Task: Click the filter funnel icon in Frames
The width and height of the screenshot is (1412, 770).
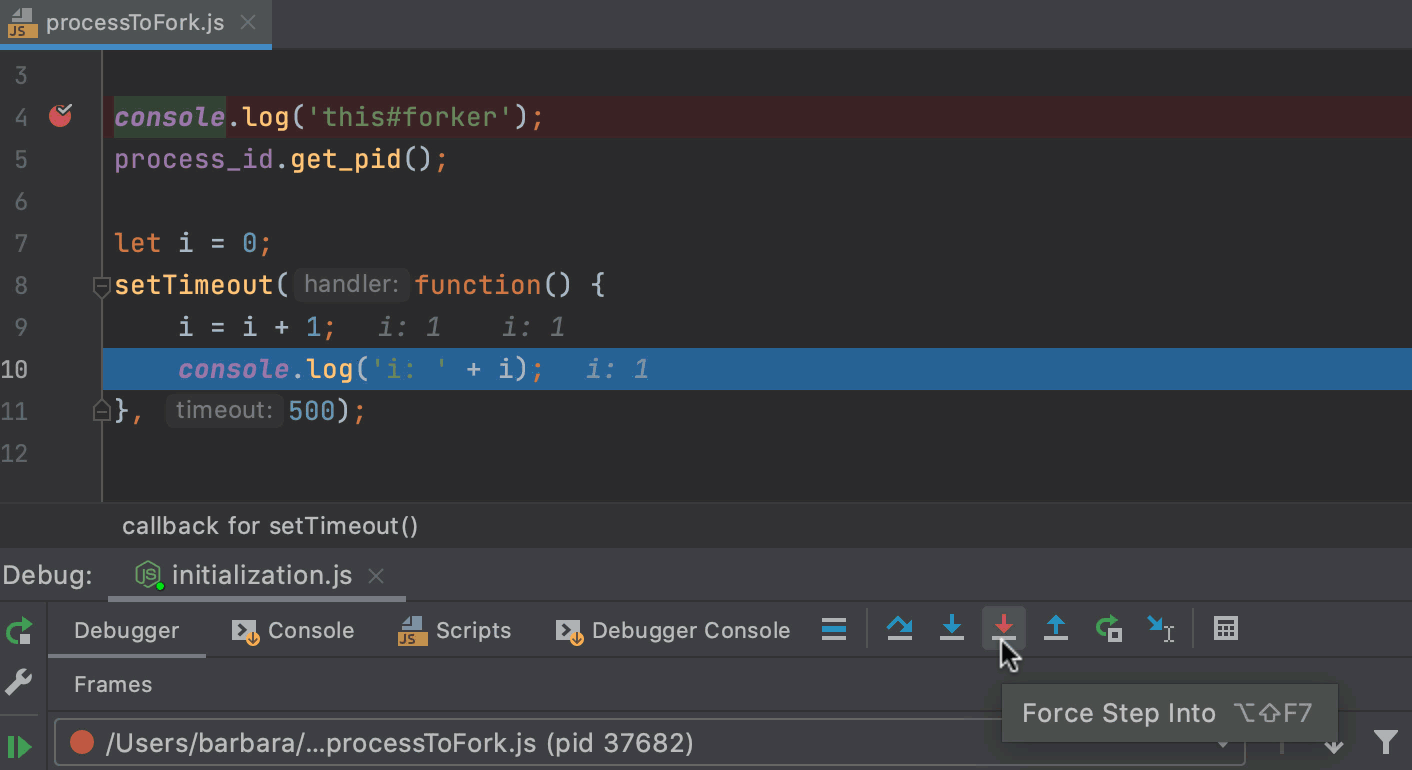Action: pyautogui.click(x=1386, y=742)
